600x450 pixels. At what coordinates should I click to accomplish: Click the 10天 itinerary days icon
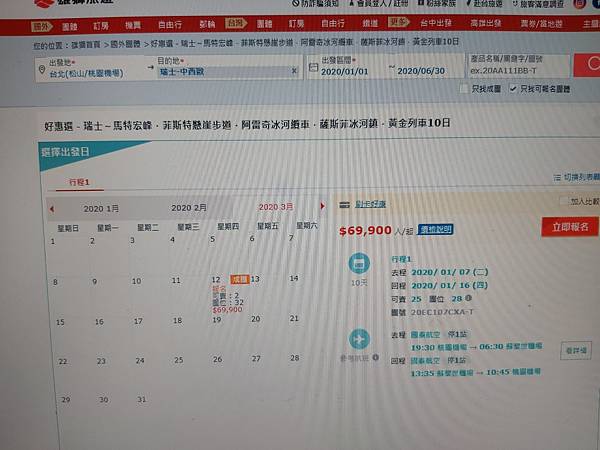(x=359, y=264)
